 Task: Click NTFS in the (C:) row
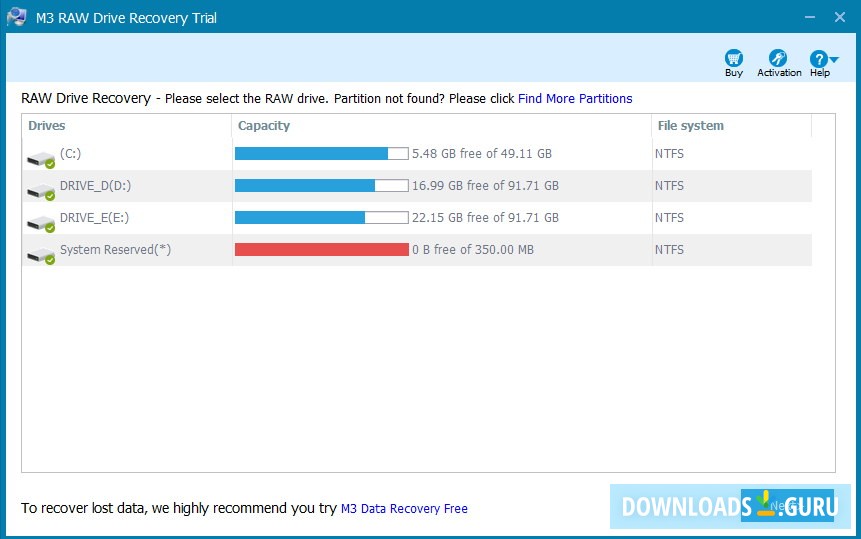click(x=669, y=154)
